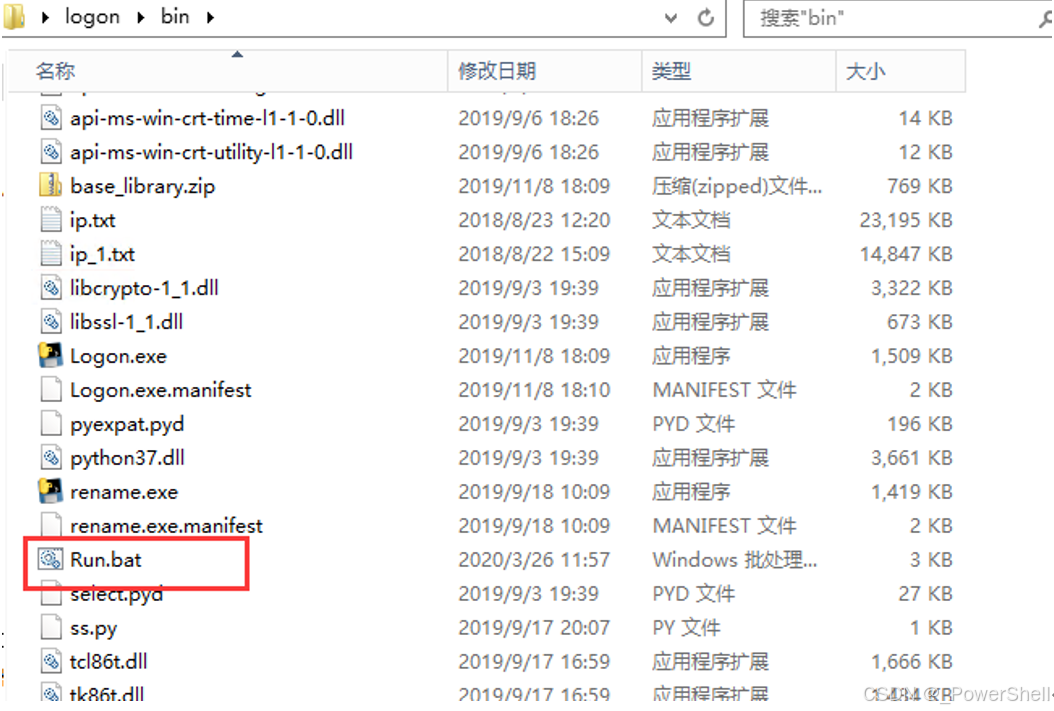Click the logon breadcrumb folder
Screen dimensions: 1054x711
[x=92, y=17]
